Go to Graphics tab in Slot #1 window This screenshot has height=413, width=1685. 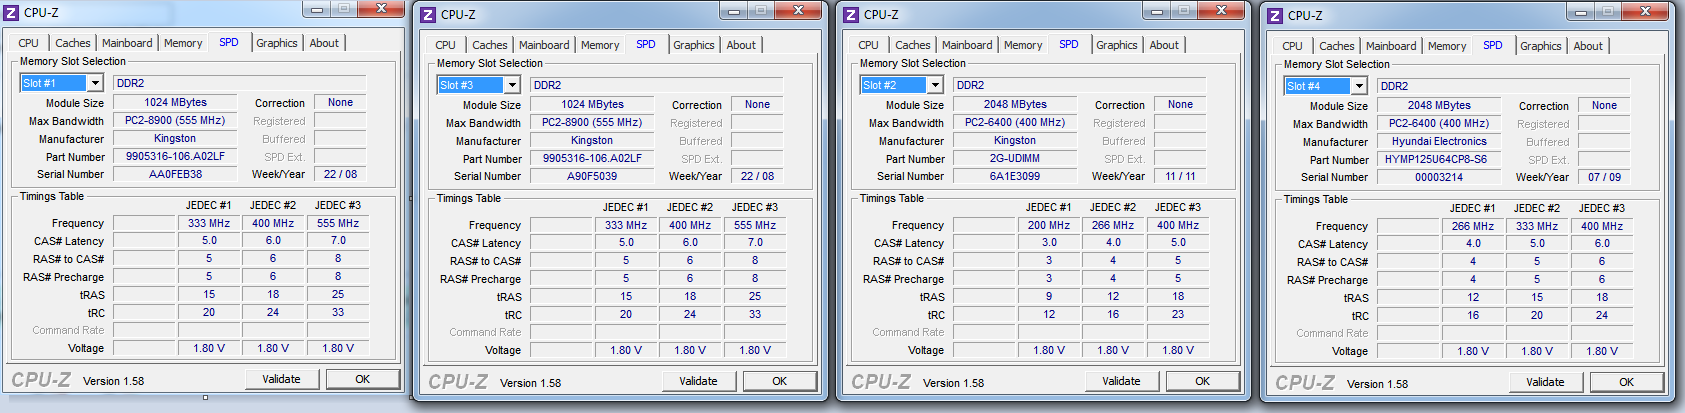[x=277, y=43]
